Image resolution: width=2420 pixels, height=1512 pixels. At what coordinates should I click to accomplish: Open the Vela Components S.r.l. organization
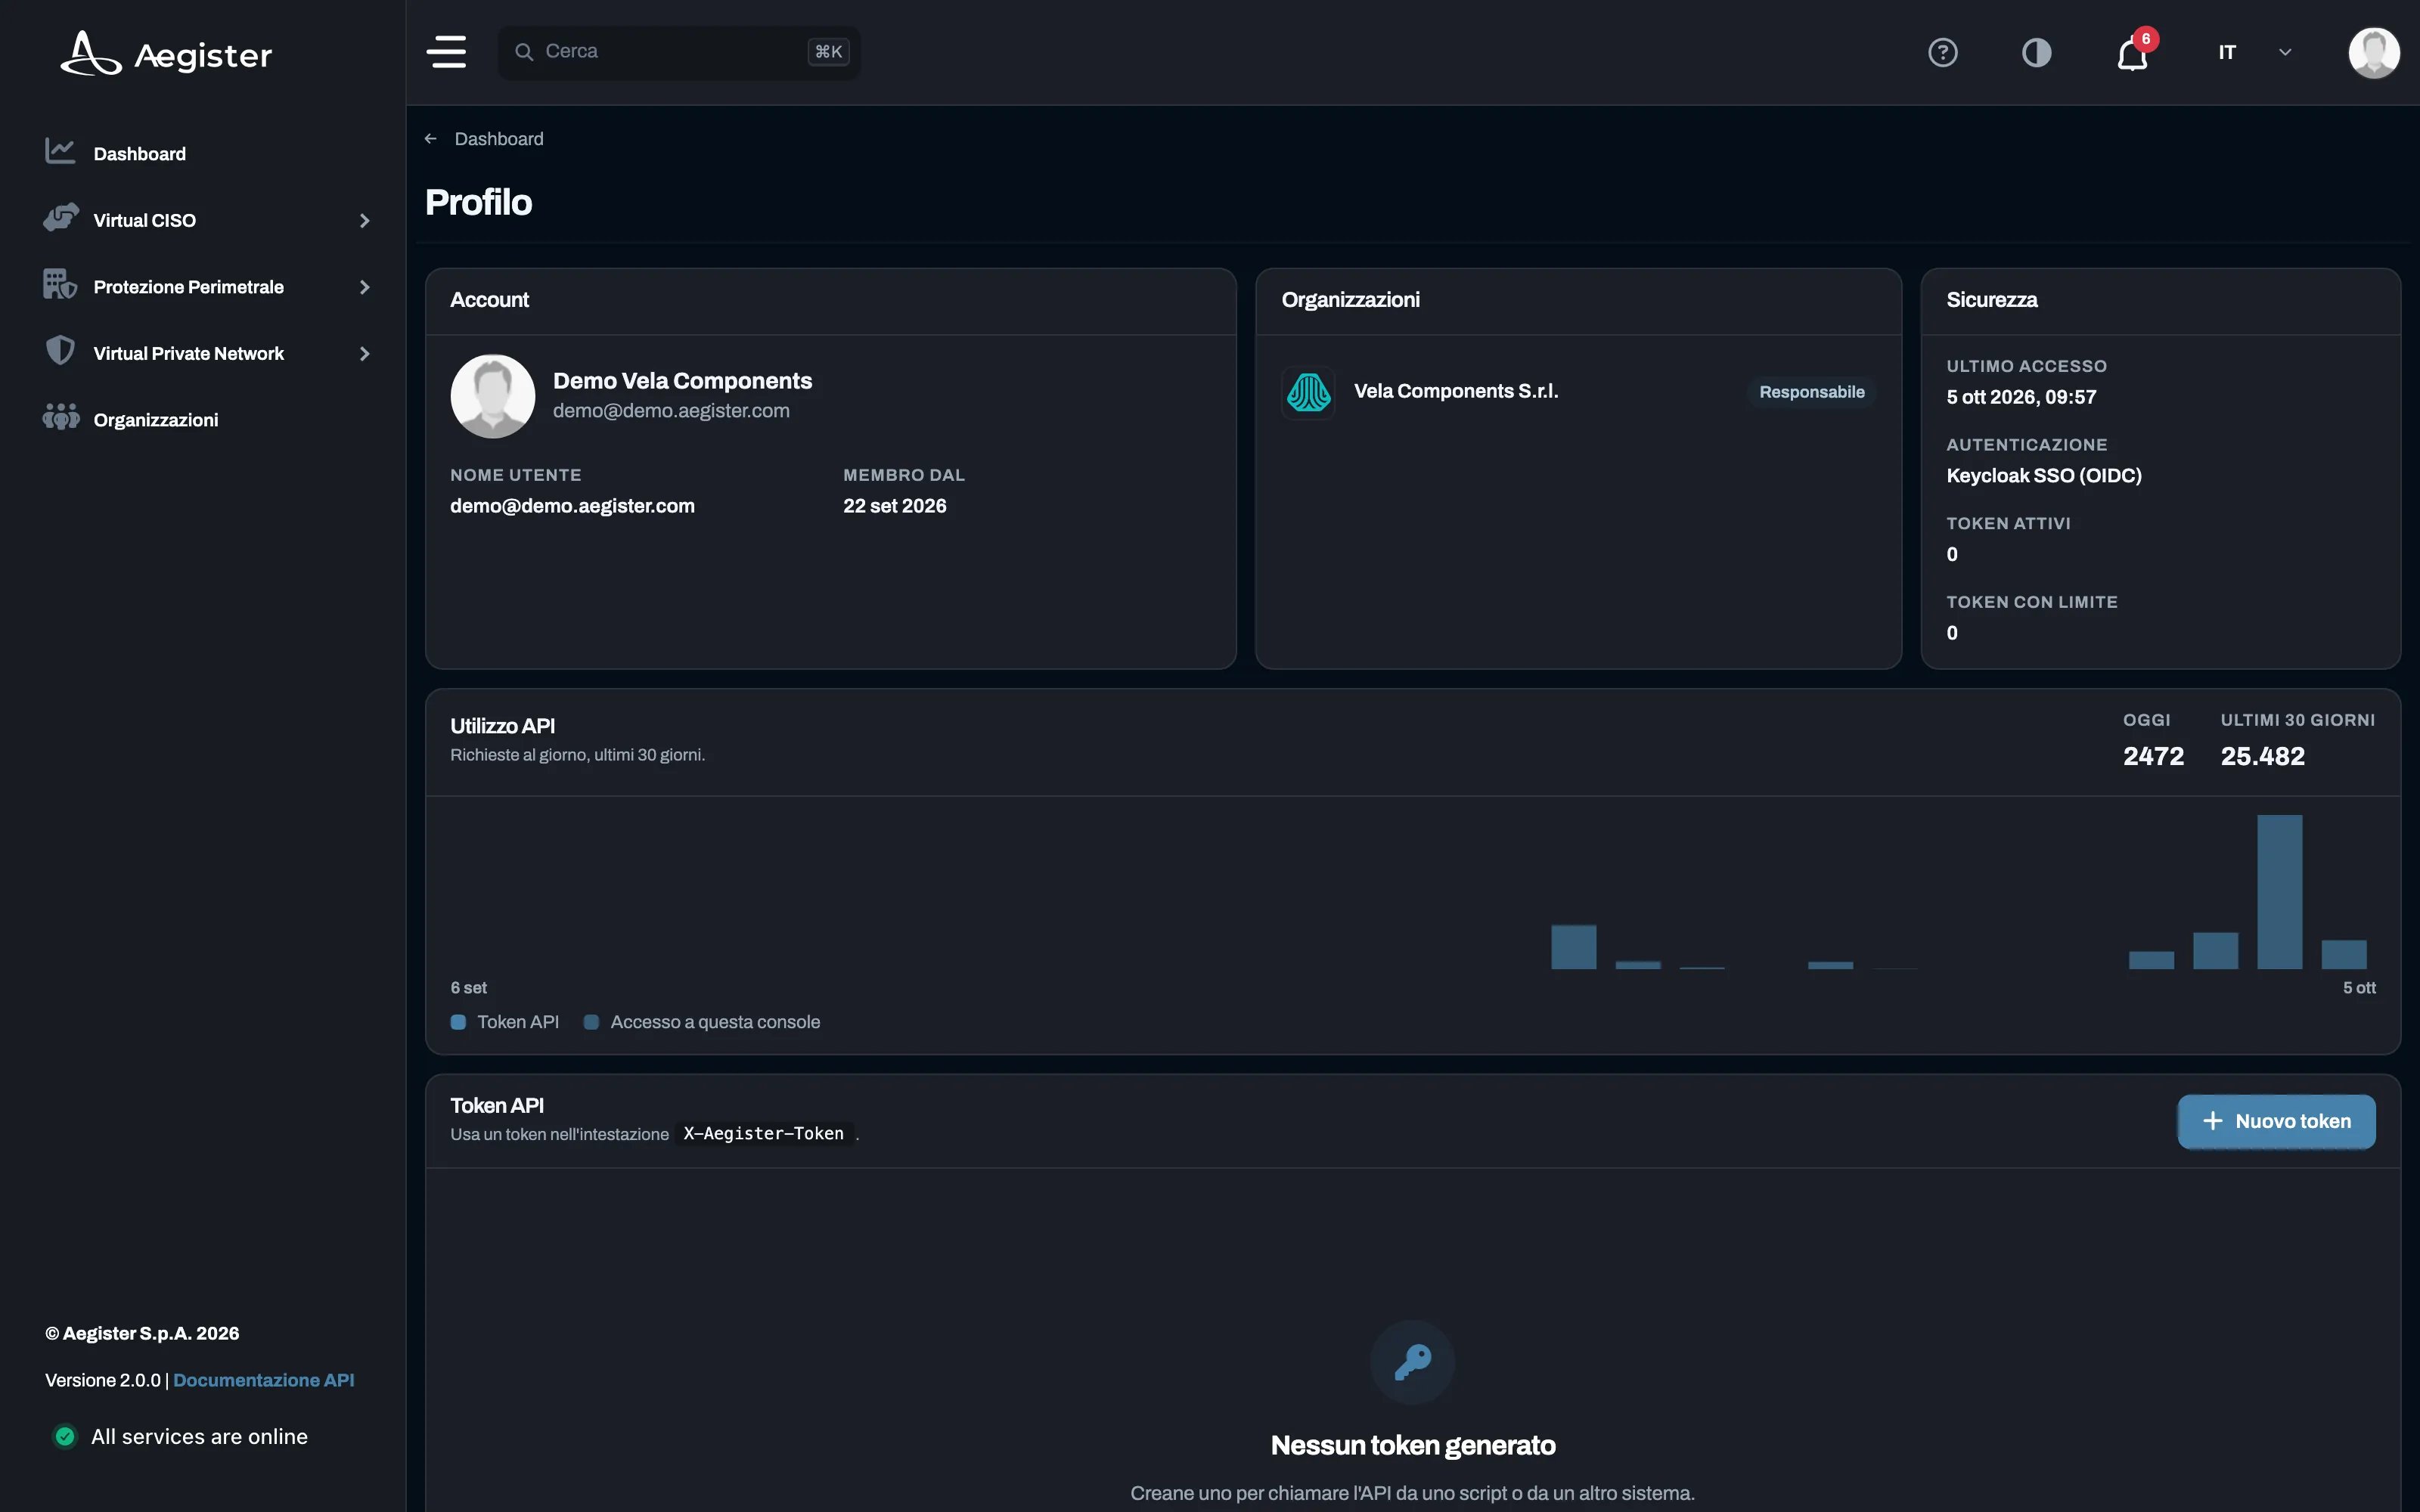(x=1456, y=391)
